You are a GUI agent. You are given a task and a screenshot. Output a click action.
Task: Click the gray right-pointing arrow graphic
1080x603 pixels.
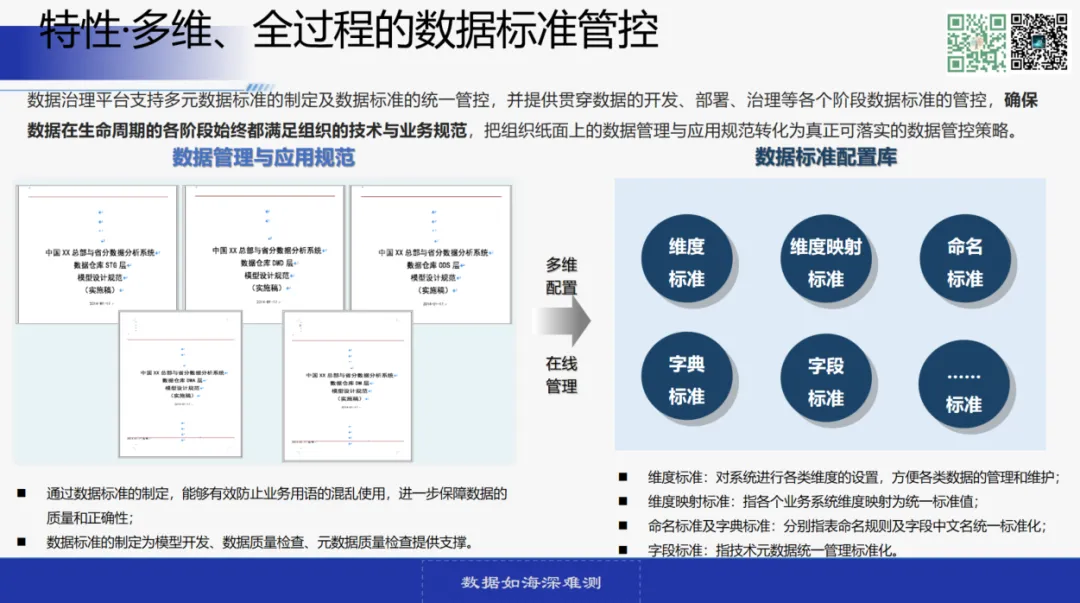[x=561, y=321]
